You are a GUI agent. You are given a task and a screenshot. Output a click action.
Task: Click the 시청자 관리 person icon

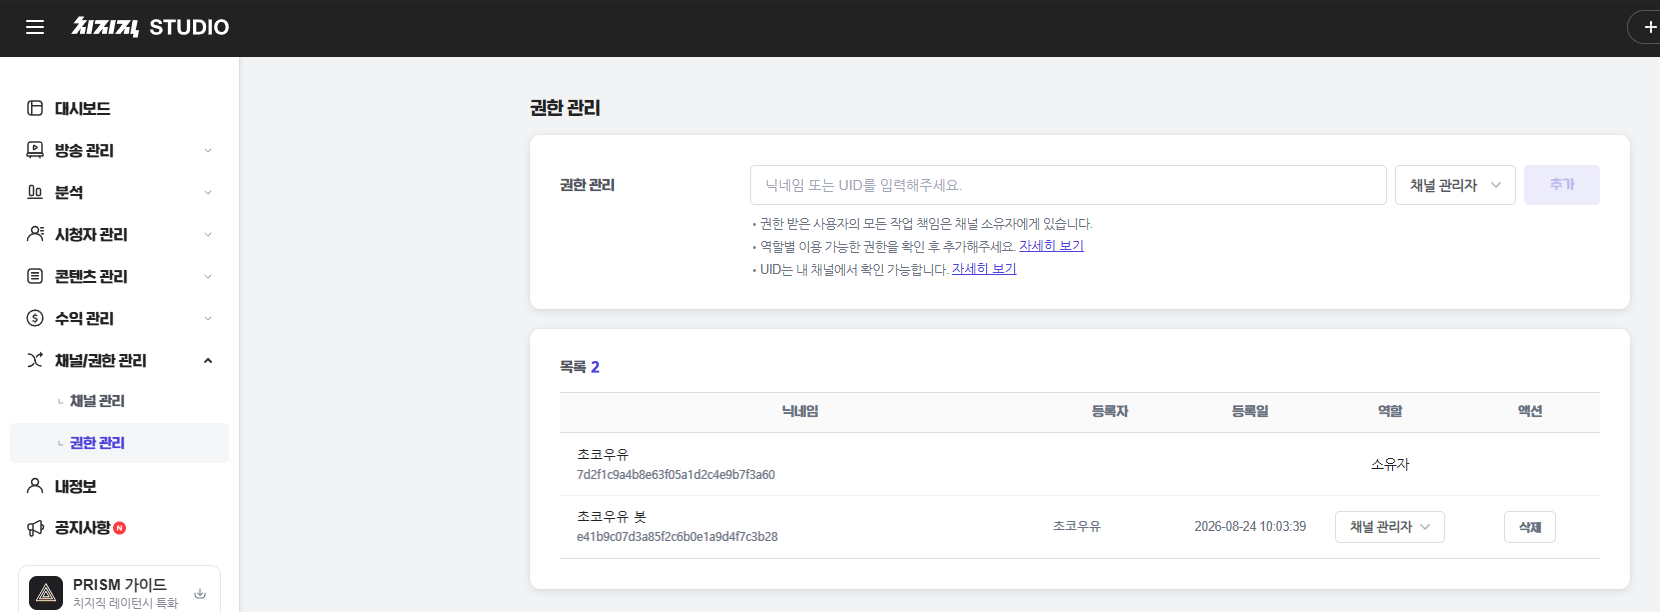pos(35,234)
